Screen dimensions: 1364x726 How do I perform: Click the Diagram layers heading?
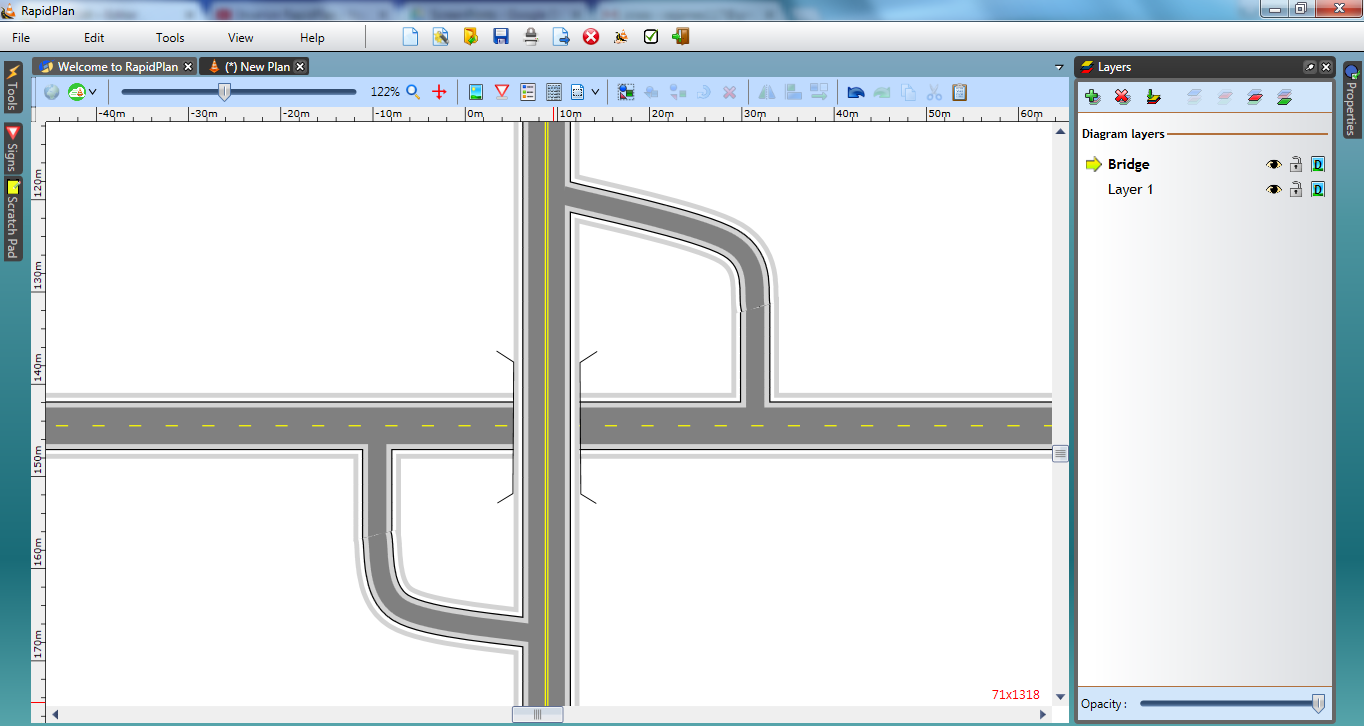click(x=1123, y=134)
